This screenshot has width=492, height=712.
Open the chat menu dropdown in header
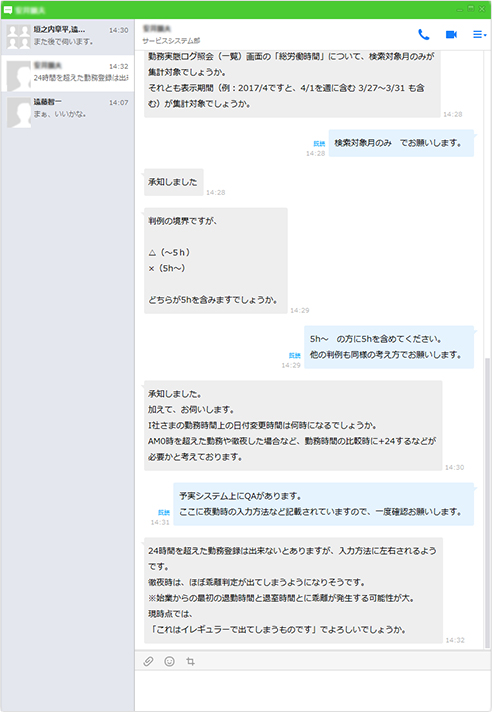[479, 35]
